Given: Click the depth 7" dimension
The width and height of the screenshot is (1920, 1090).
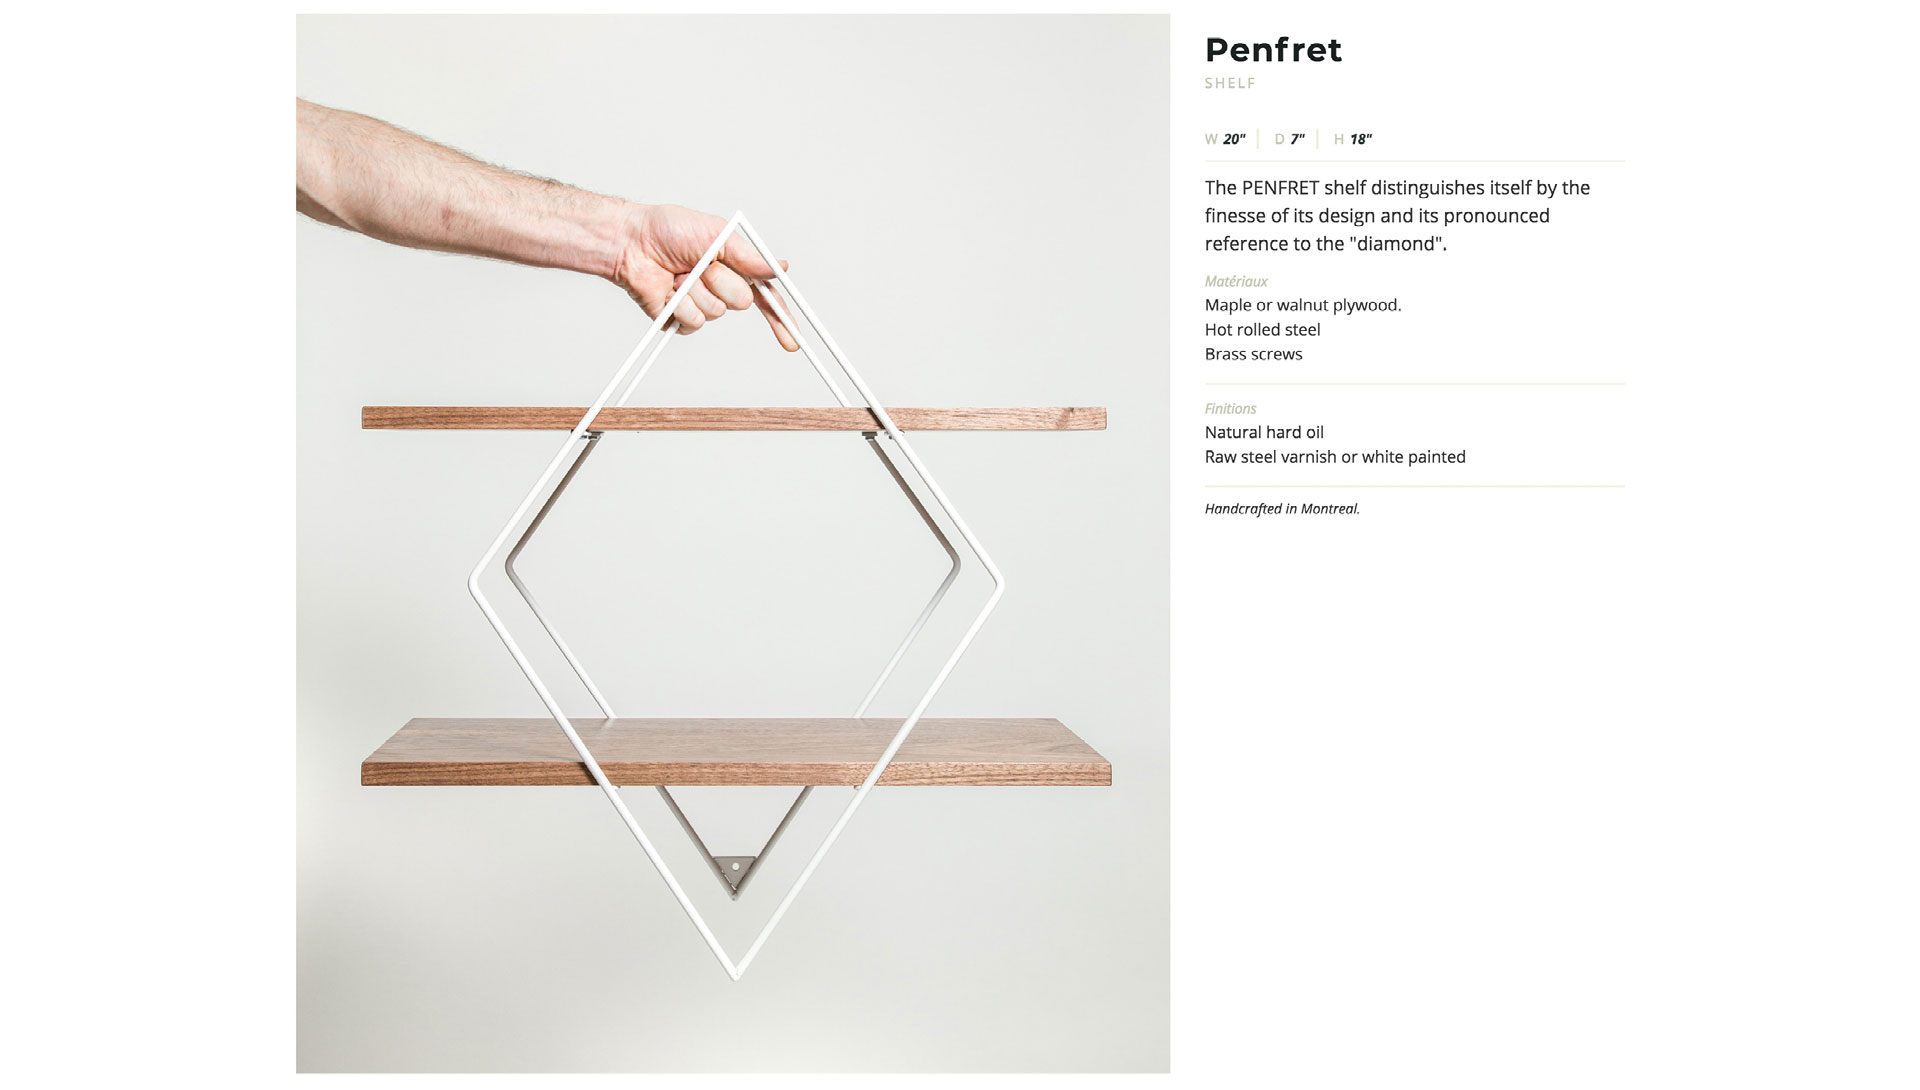Looking at the screenshot, I should point(1289,139).
